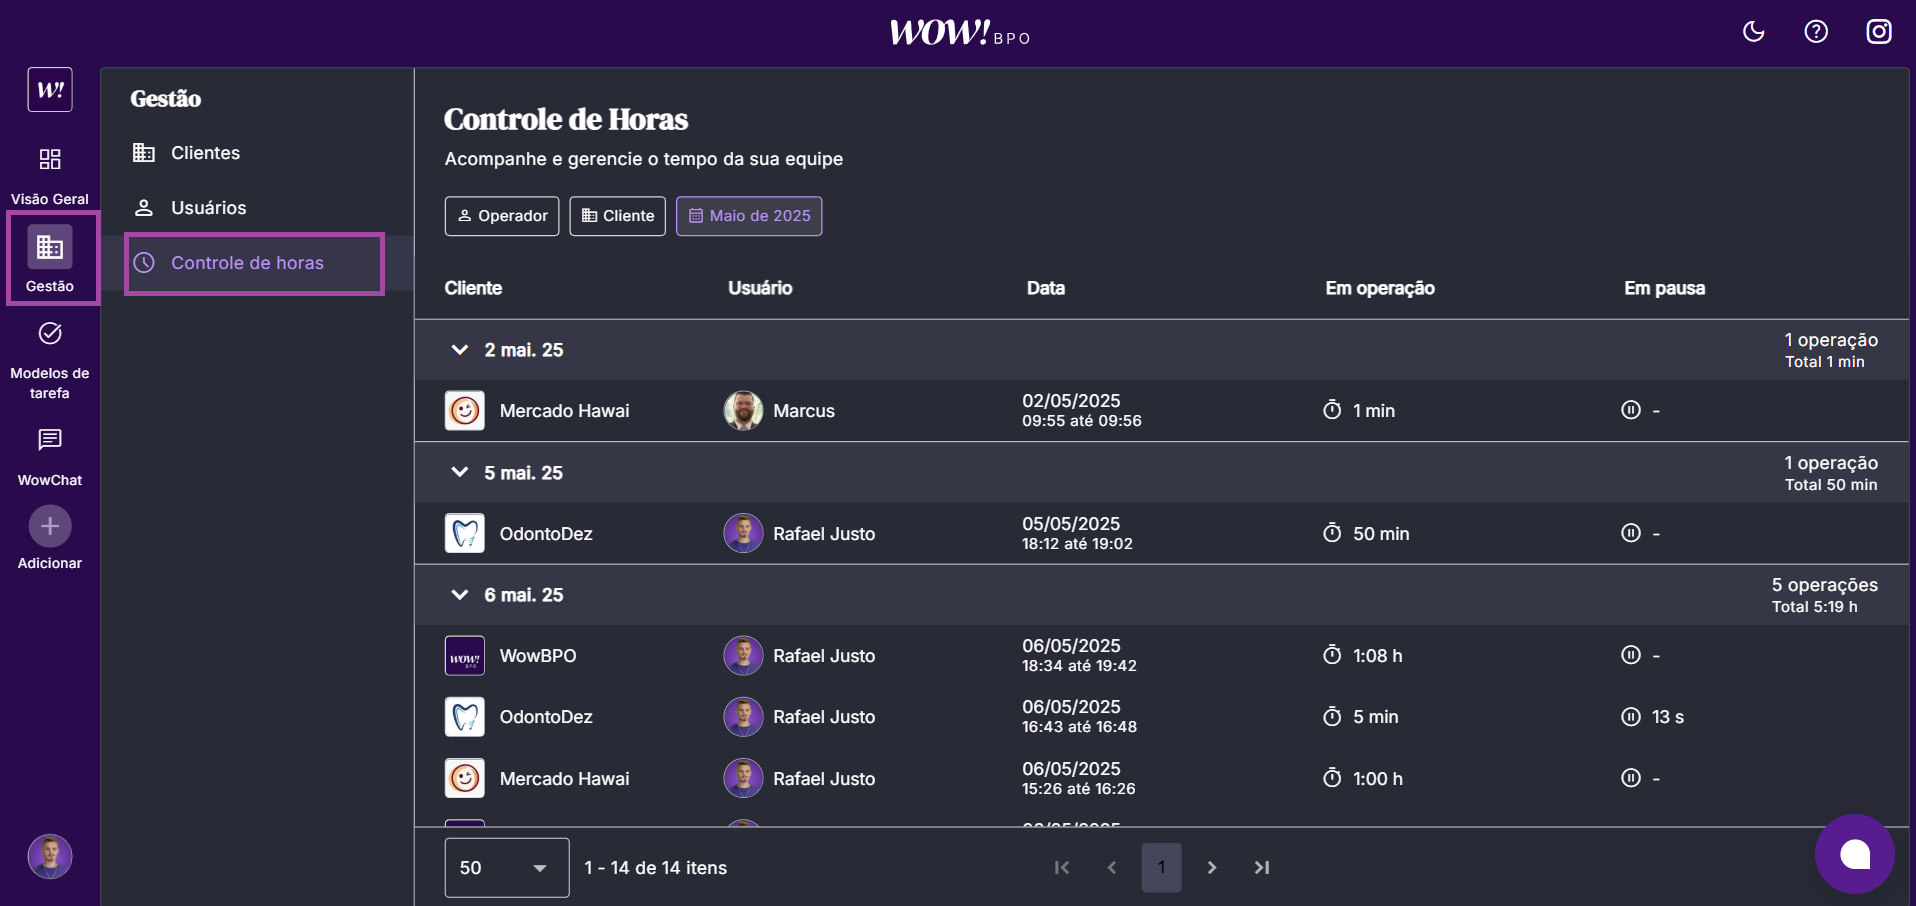Click the W! logo in sidebar

50,90
